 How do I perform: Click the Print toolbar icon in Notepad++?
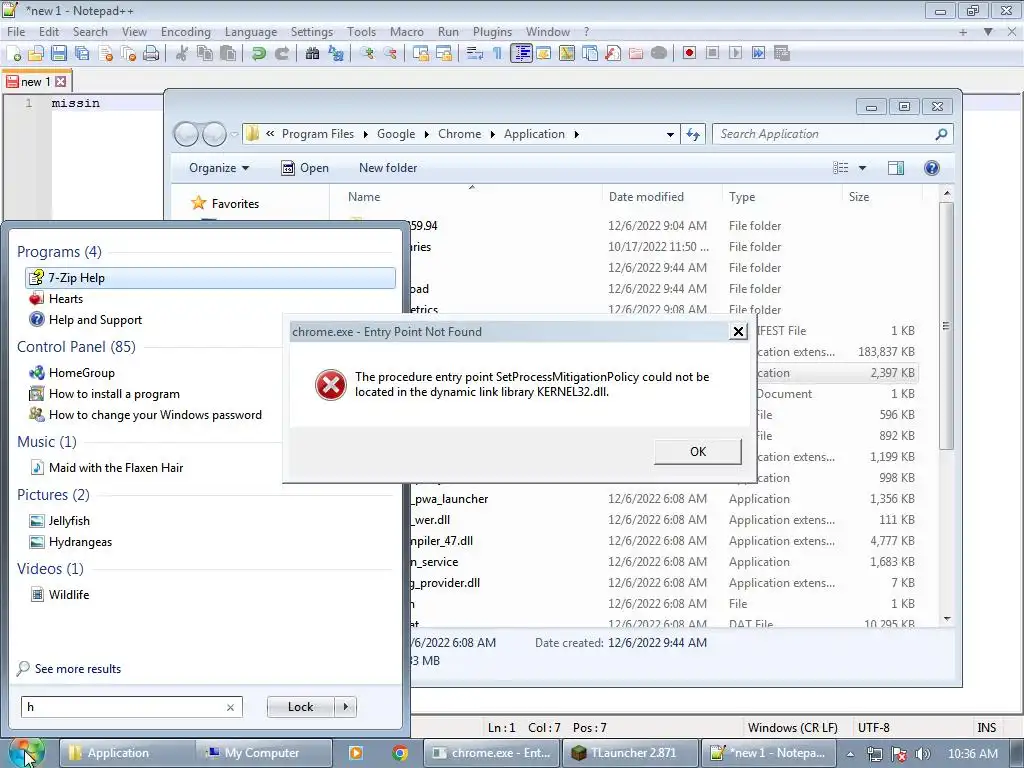pos(151,54)
